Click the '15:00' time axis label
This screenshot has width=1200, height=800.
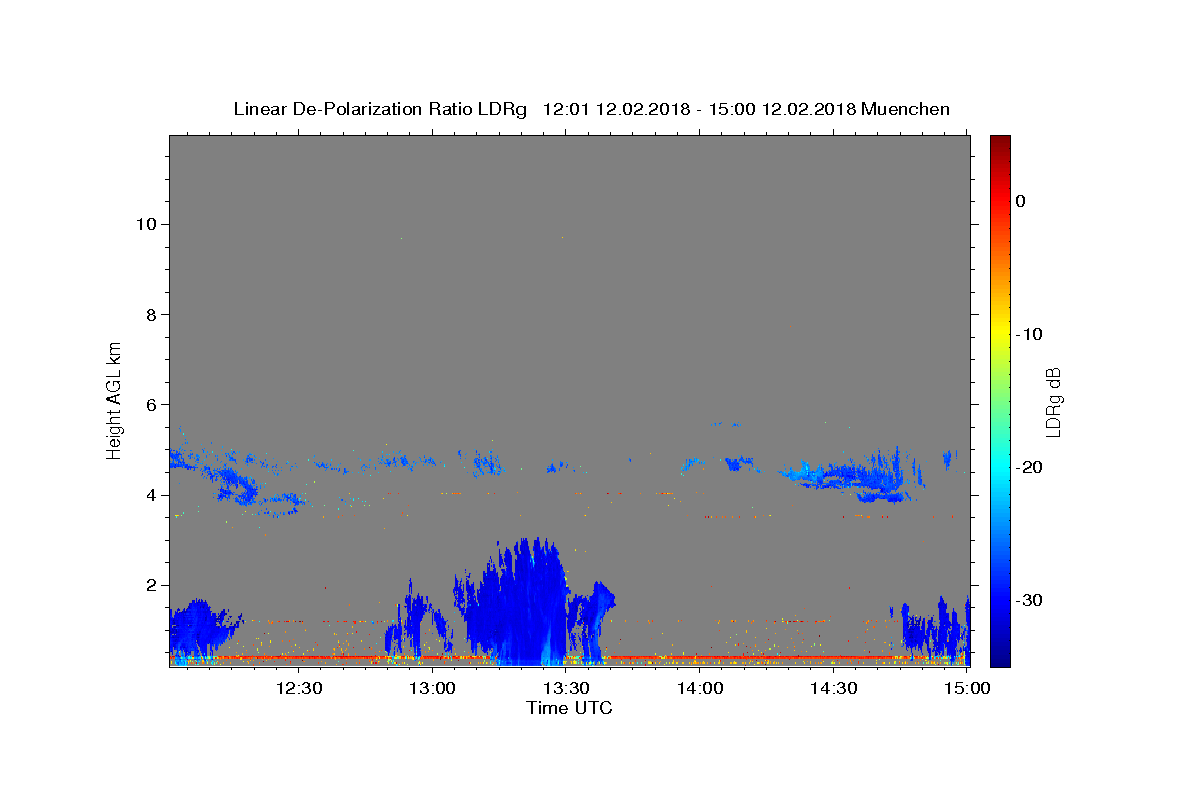[x=967, y=688]
